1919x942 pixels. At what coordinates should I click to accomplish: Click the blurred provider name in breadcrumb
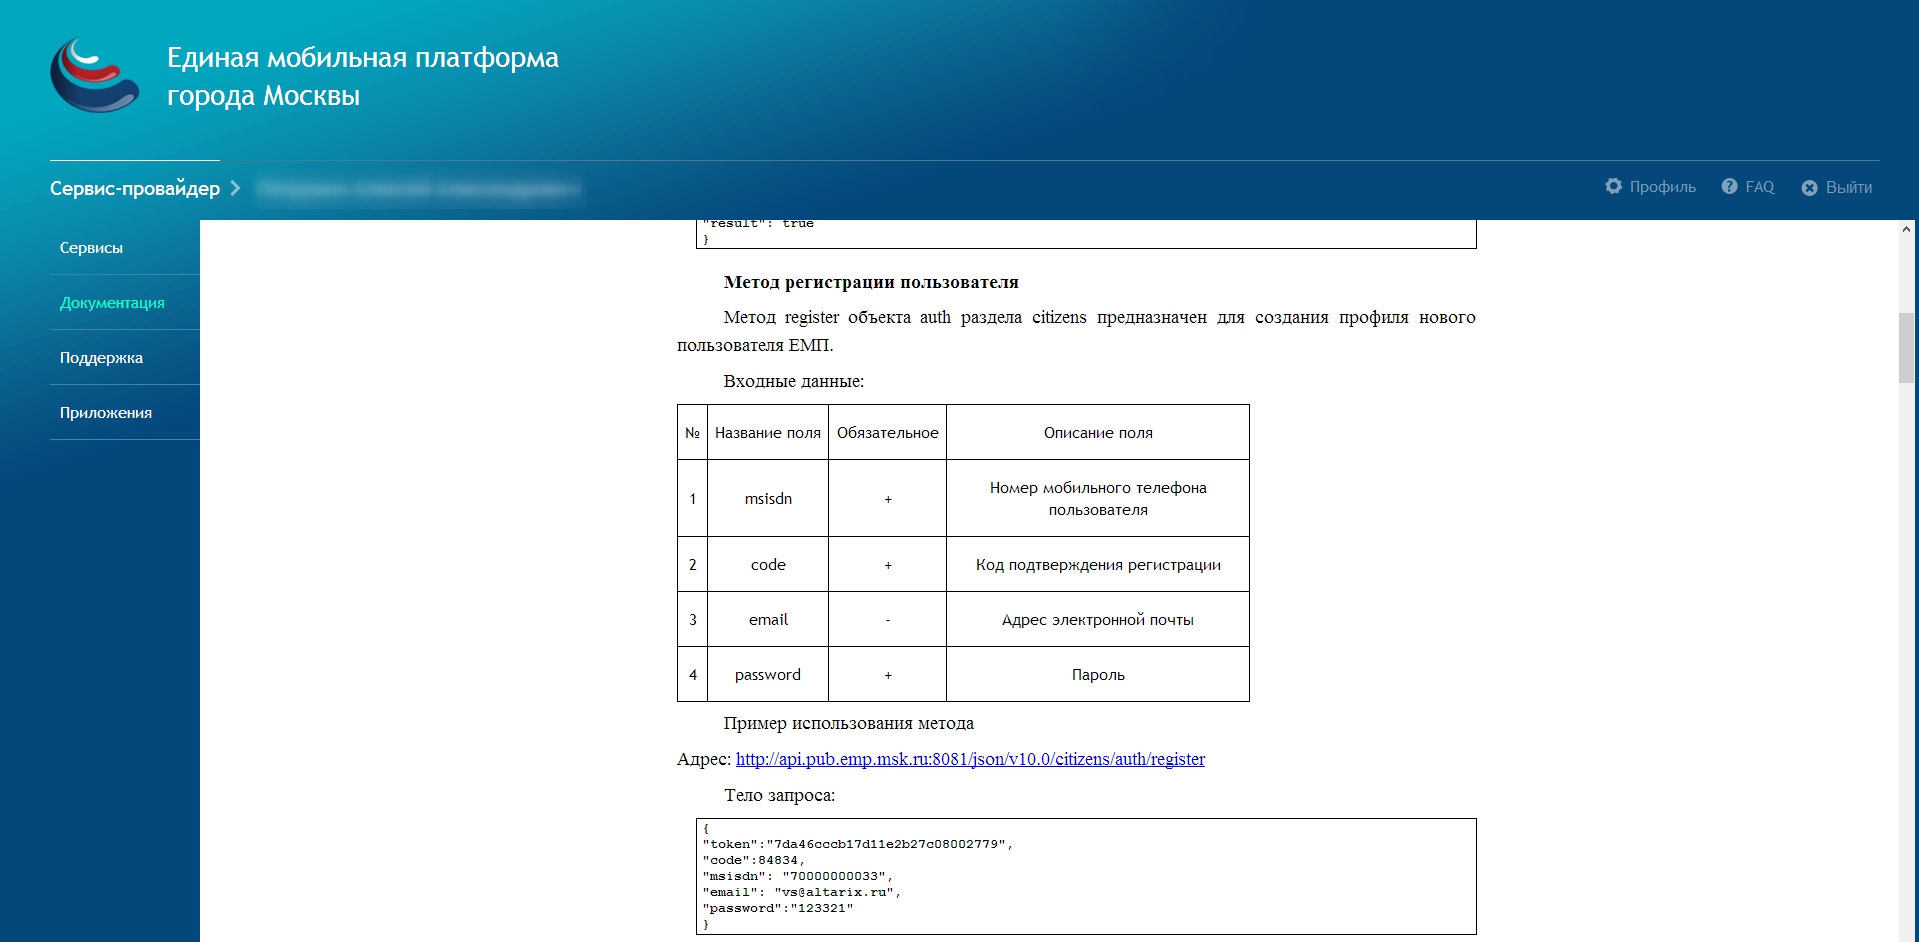point(418,188)
